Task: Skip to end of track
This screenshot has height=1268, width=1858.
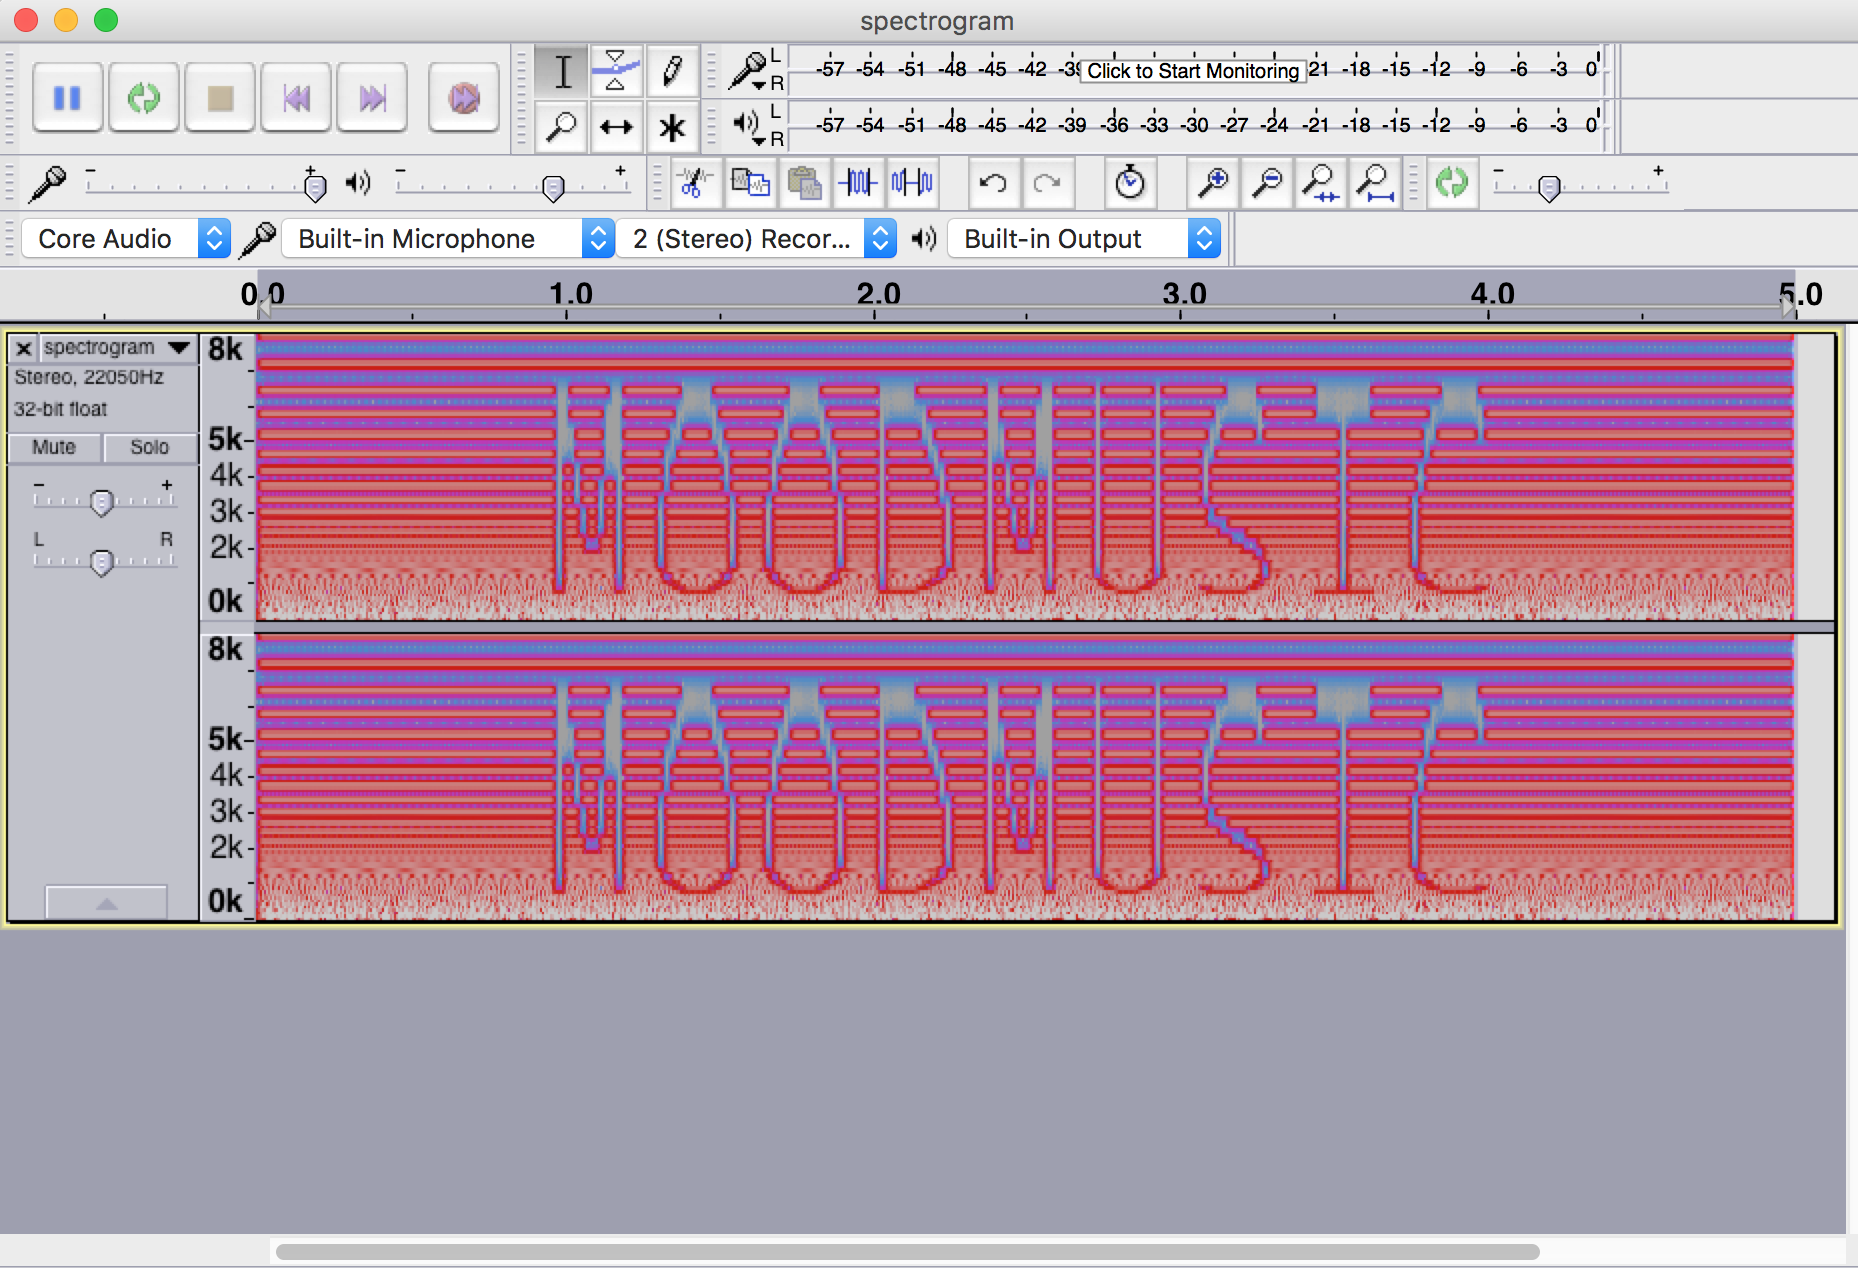Action: point(372,98)
